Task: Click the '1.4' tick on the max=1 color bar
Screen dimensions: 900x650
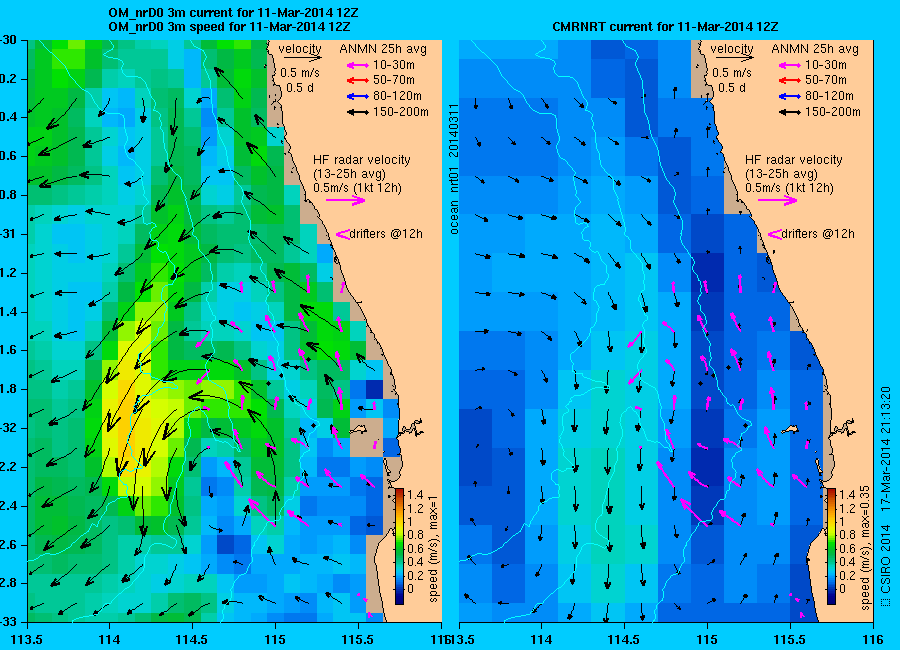Action: (x=415, y=495)
